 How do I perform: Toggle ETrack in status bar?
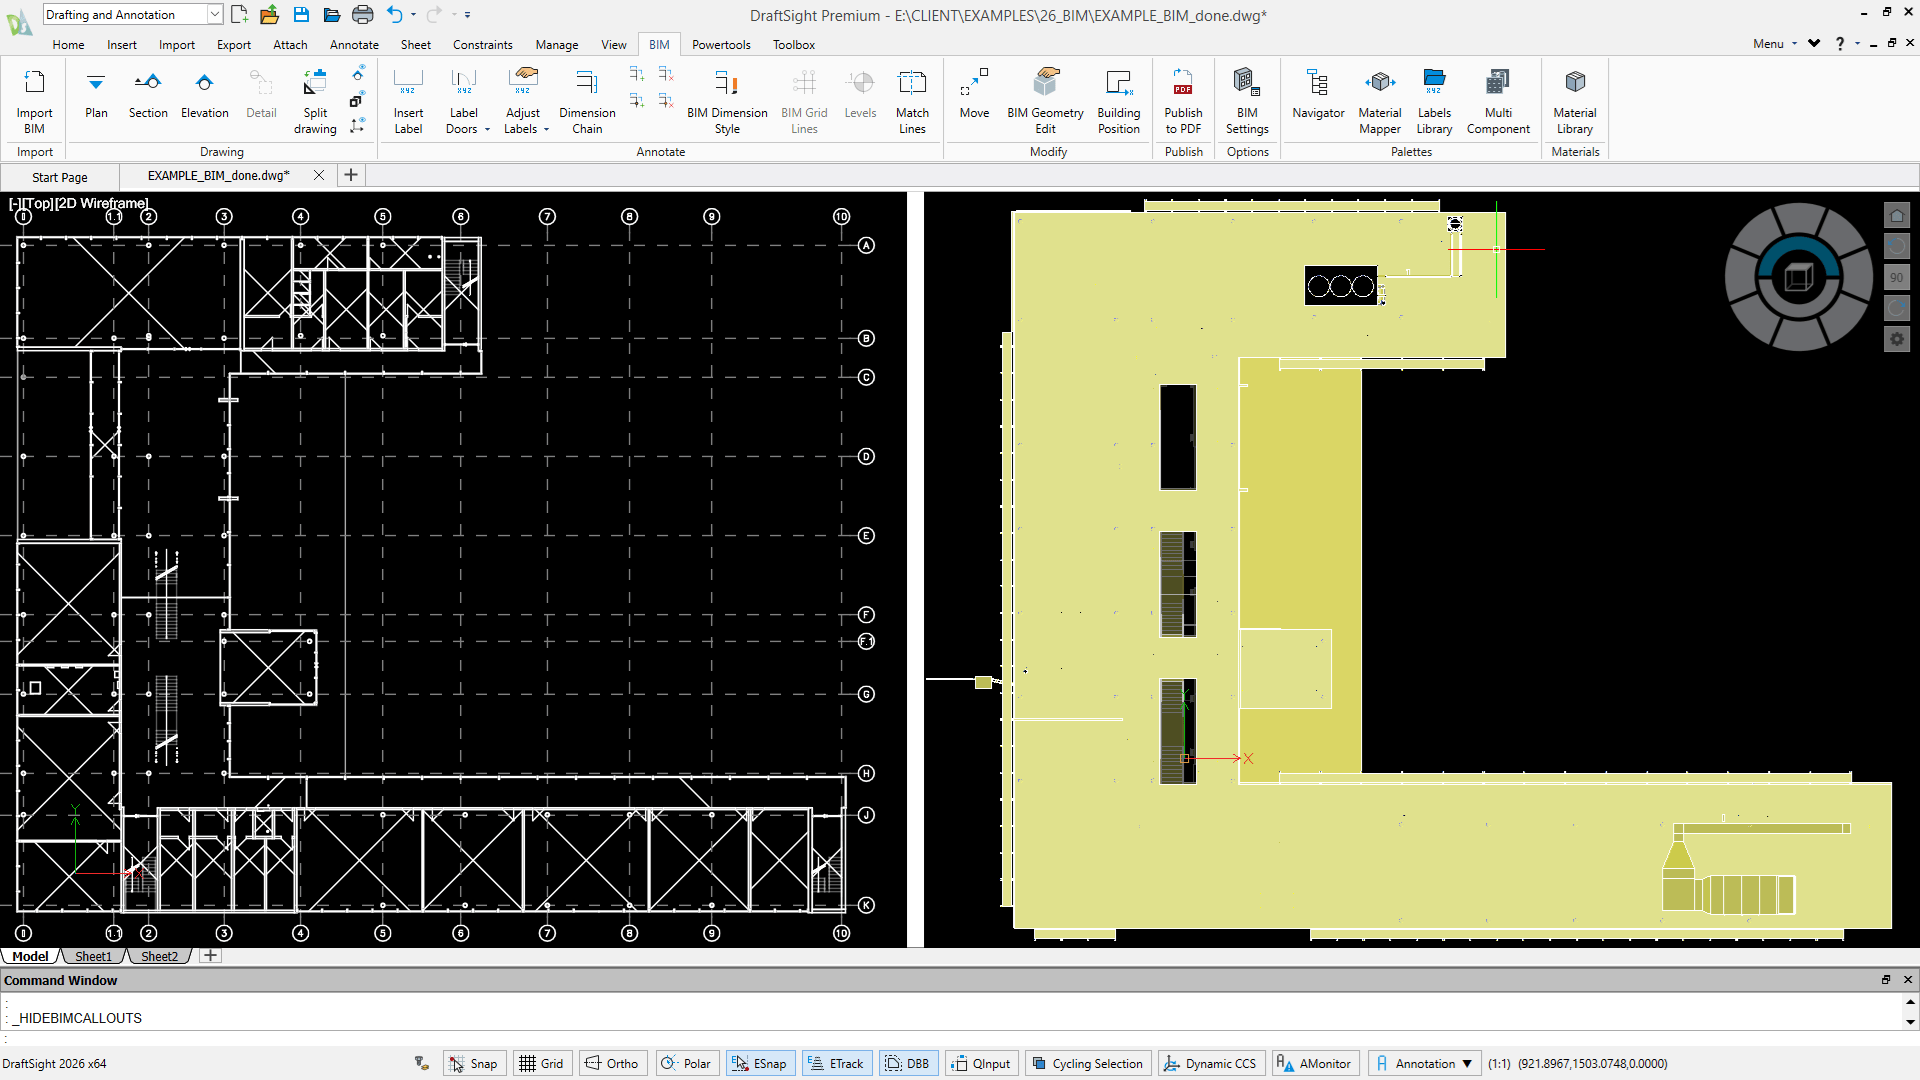(836, 1063)
